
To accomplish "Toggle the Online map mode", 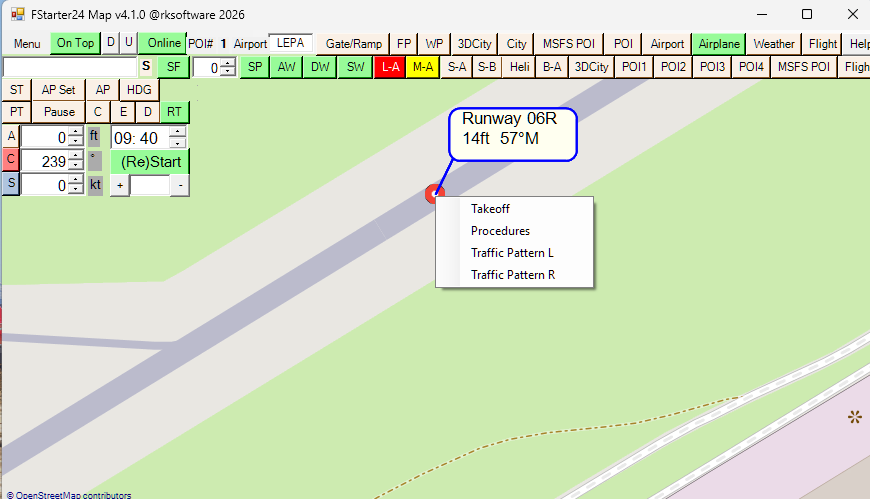I will [x=163, y=43].
